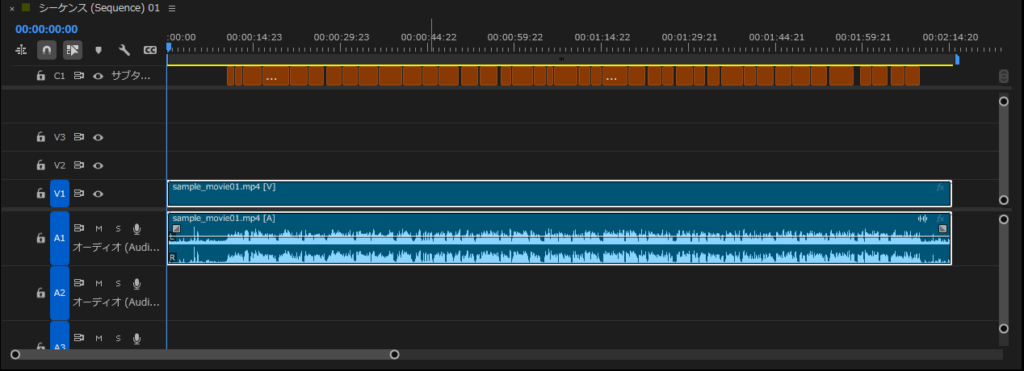Toggle the blue V1 track targeting button

(59, 193)
